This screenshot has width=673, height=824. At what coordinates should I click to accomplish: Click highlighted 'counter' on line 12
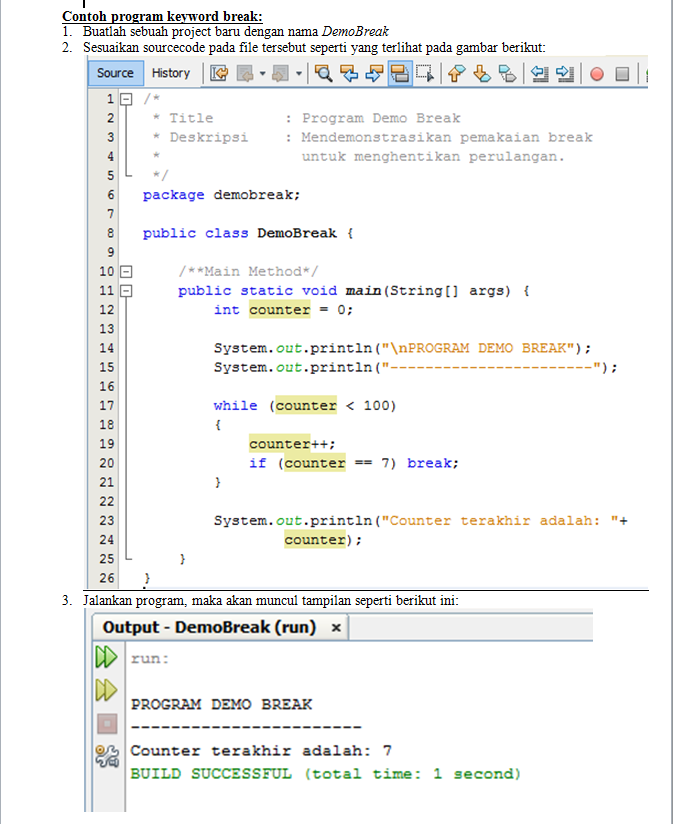tap(279, 310)
